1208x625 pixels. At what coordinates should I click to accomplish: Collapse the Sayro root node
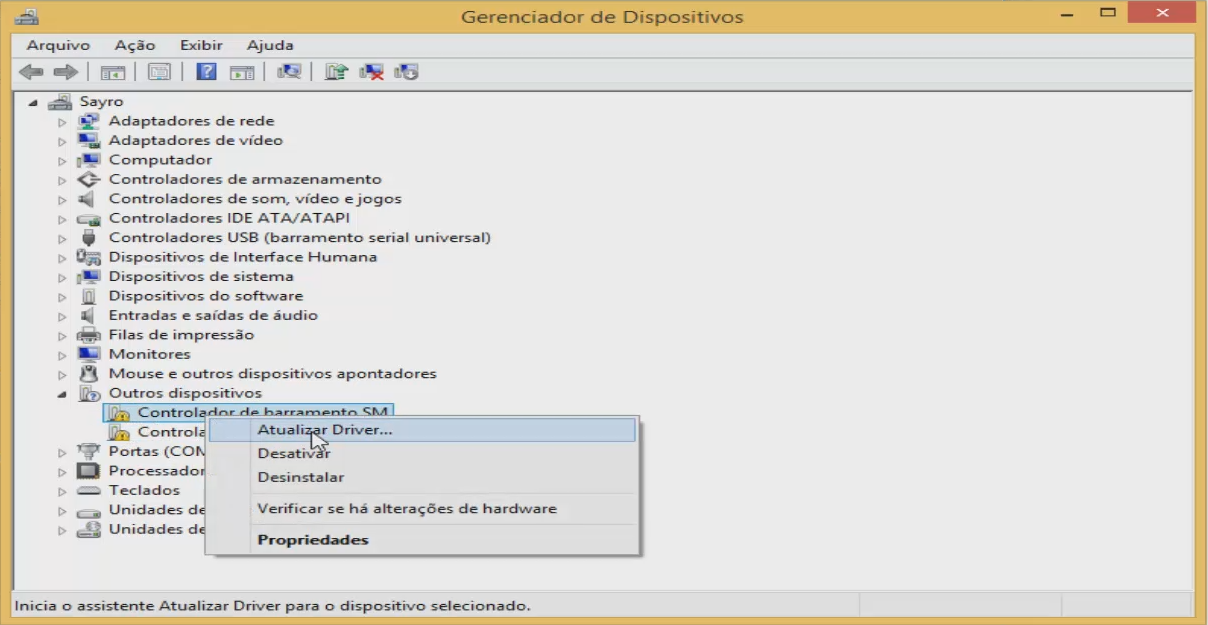[33, 102]
